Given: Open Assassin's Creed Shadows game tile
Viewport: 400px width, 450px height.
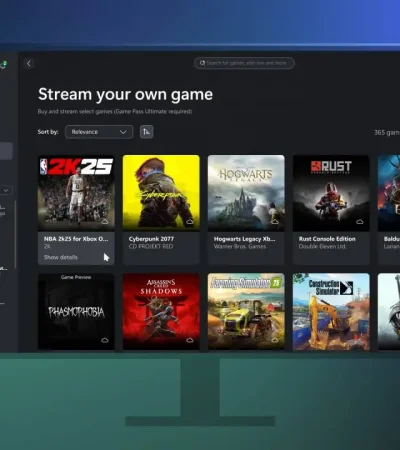Looking at the screenshot, I should click(x=161, y=312).
